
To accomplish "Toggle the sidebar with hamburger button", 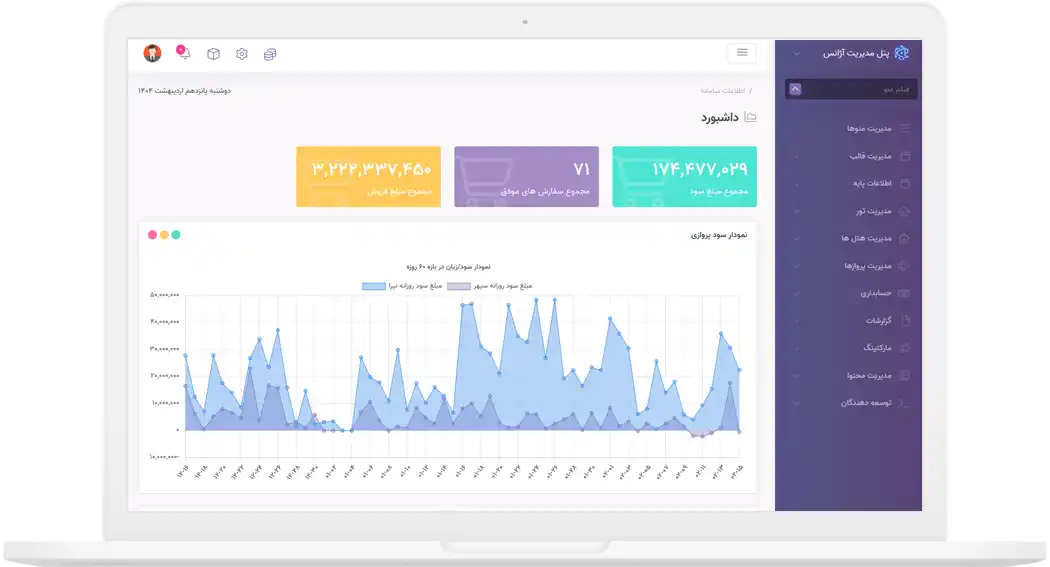I will pos(741,53).
